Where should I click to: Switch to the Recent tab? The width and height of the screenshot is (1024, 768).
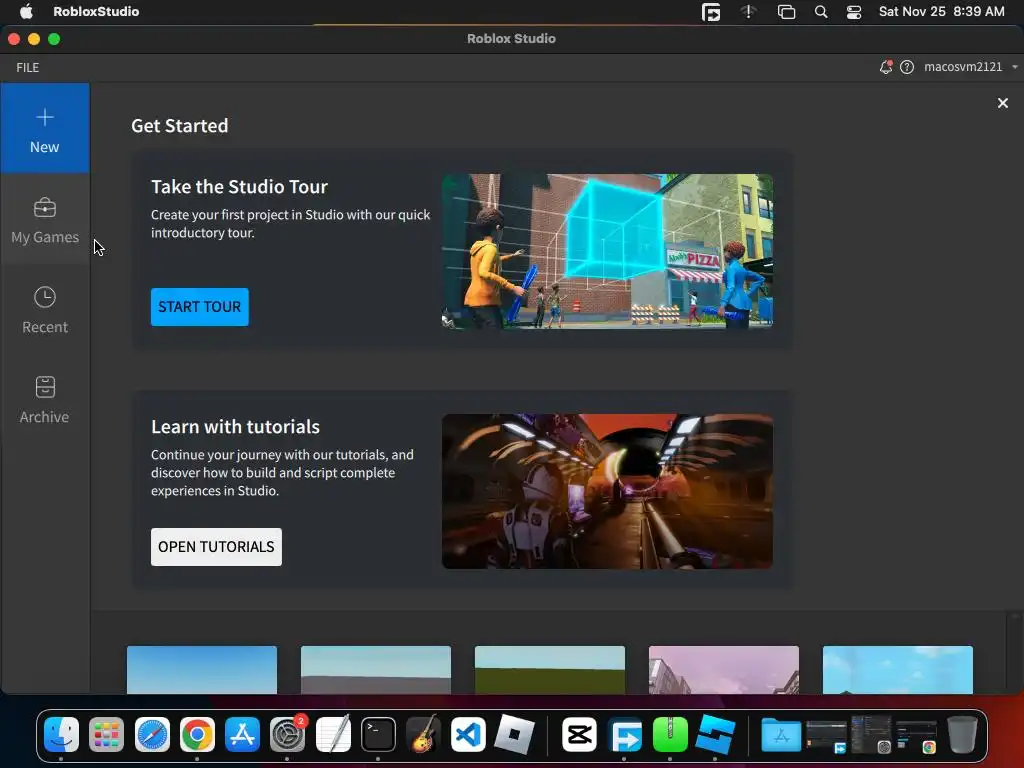[x=44, y=310]
